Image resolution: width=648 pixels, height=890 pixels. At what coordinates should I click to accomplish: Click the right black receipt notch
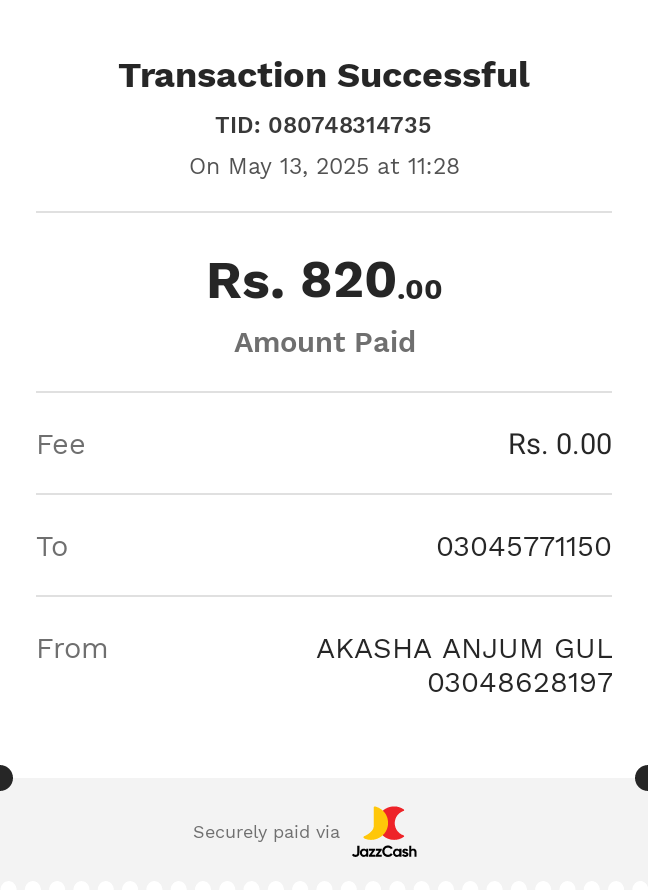coord(642,778)
